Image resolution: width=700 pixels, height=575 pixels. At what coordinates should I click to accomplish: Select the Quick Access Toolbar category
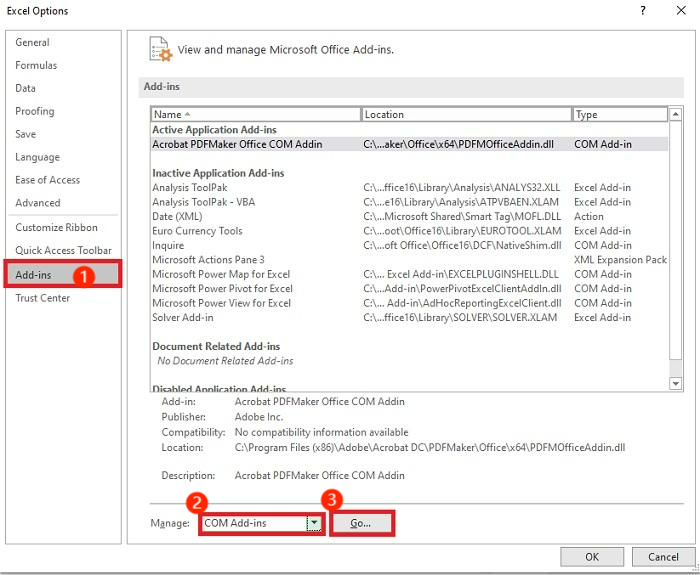tap(63, 250)
